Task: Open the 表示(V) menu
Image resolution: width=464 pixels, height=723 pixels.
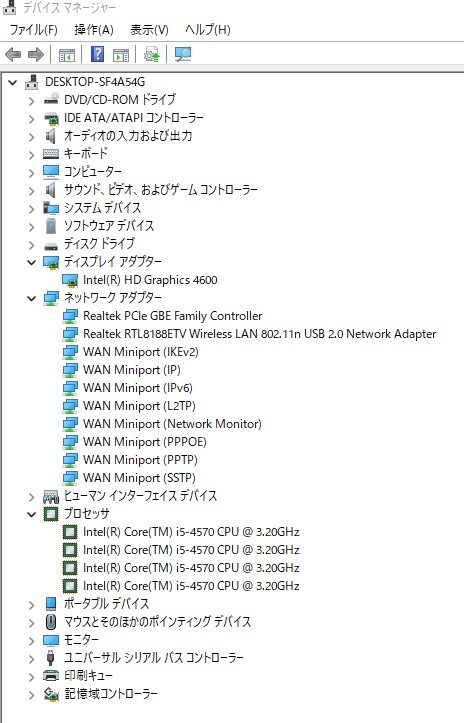Action: [x=149, y=30]
